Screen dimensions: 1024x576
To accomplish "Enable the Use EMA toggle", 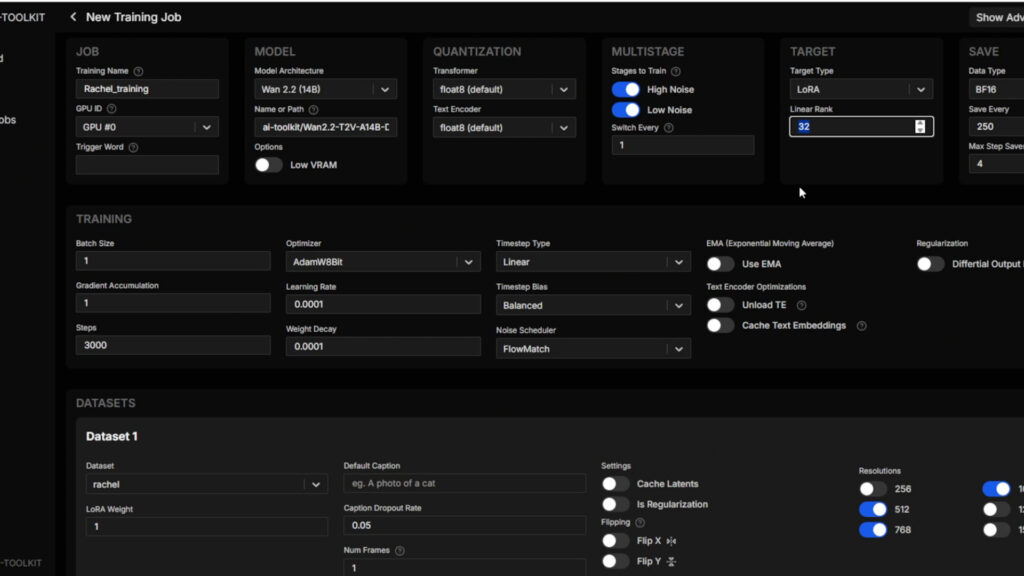I will [x=720, y=264].
